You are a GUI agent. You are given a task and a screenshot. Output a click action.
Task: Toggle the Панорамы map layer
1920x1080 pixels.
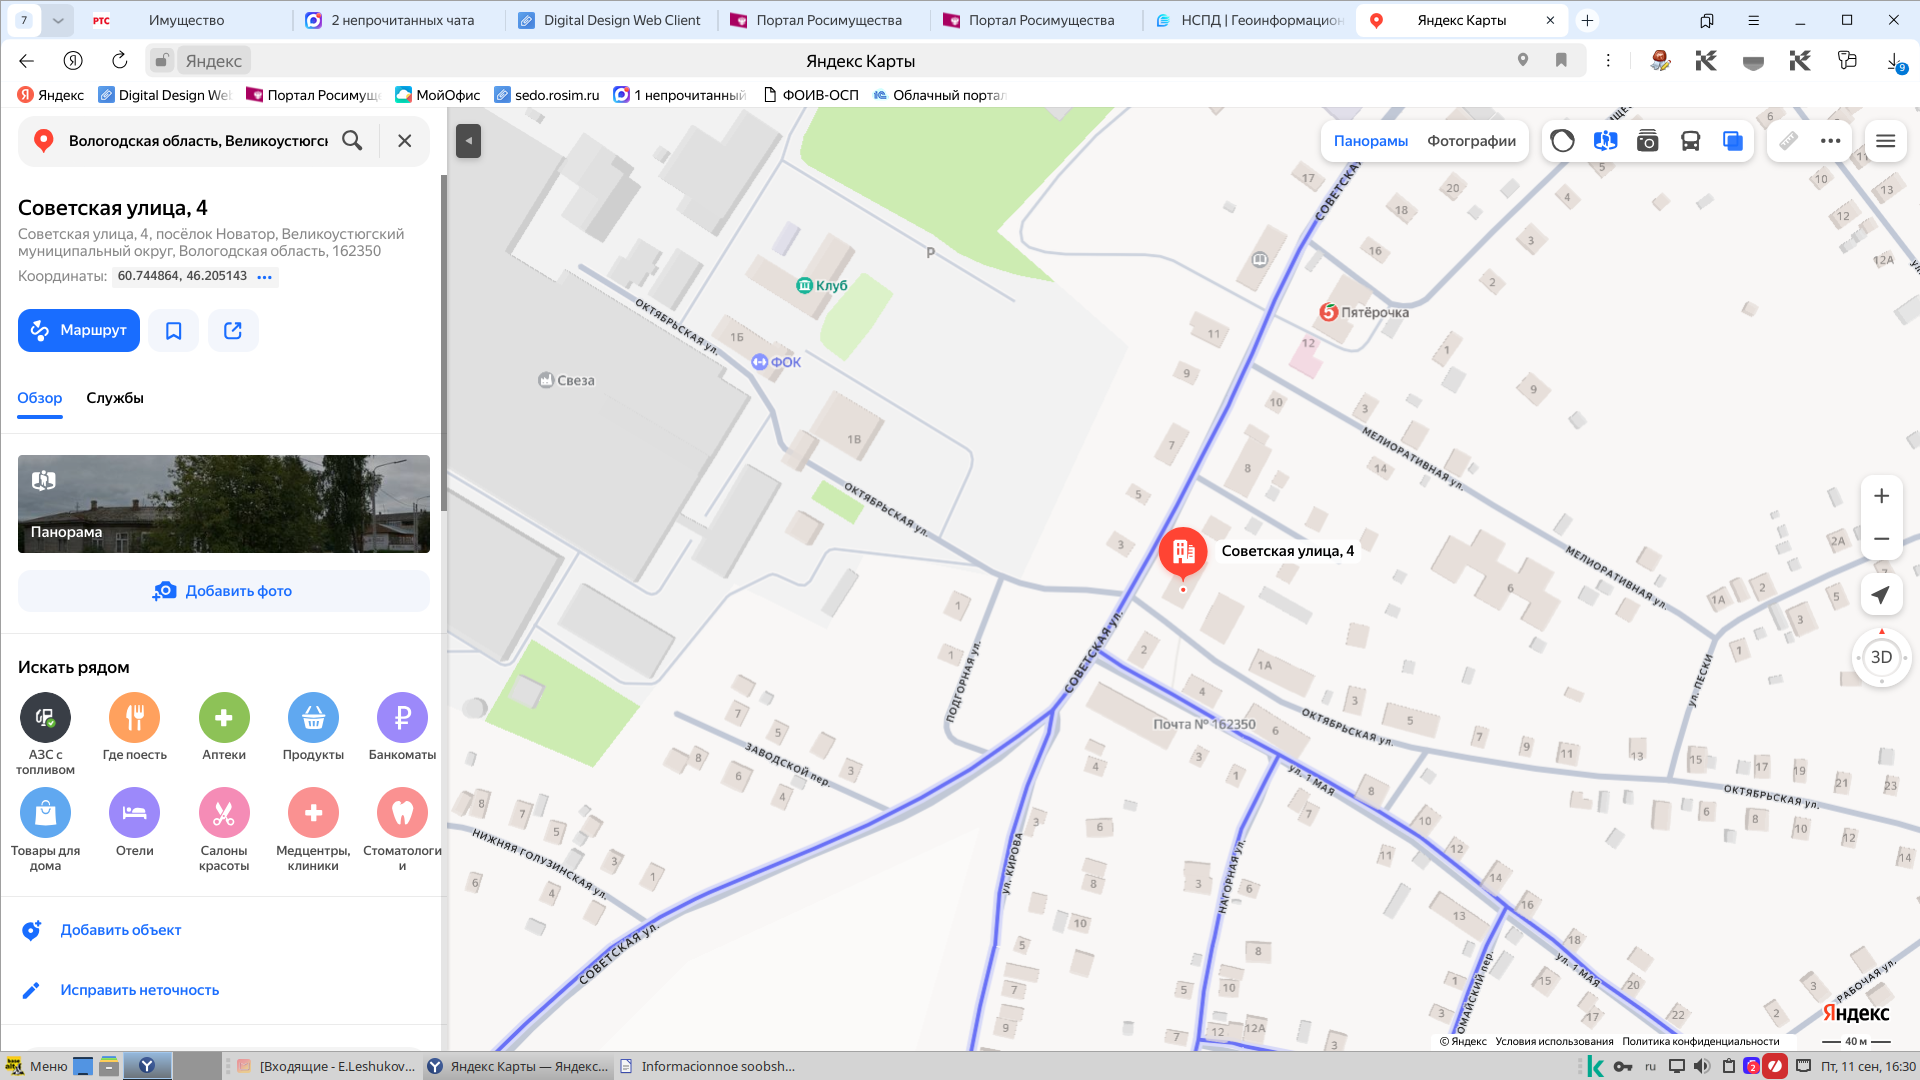click(x=1371, y=141)
